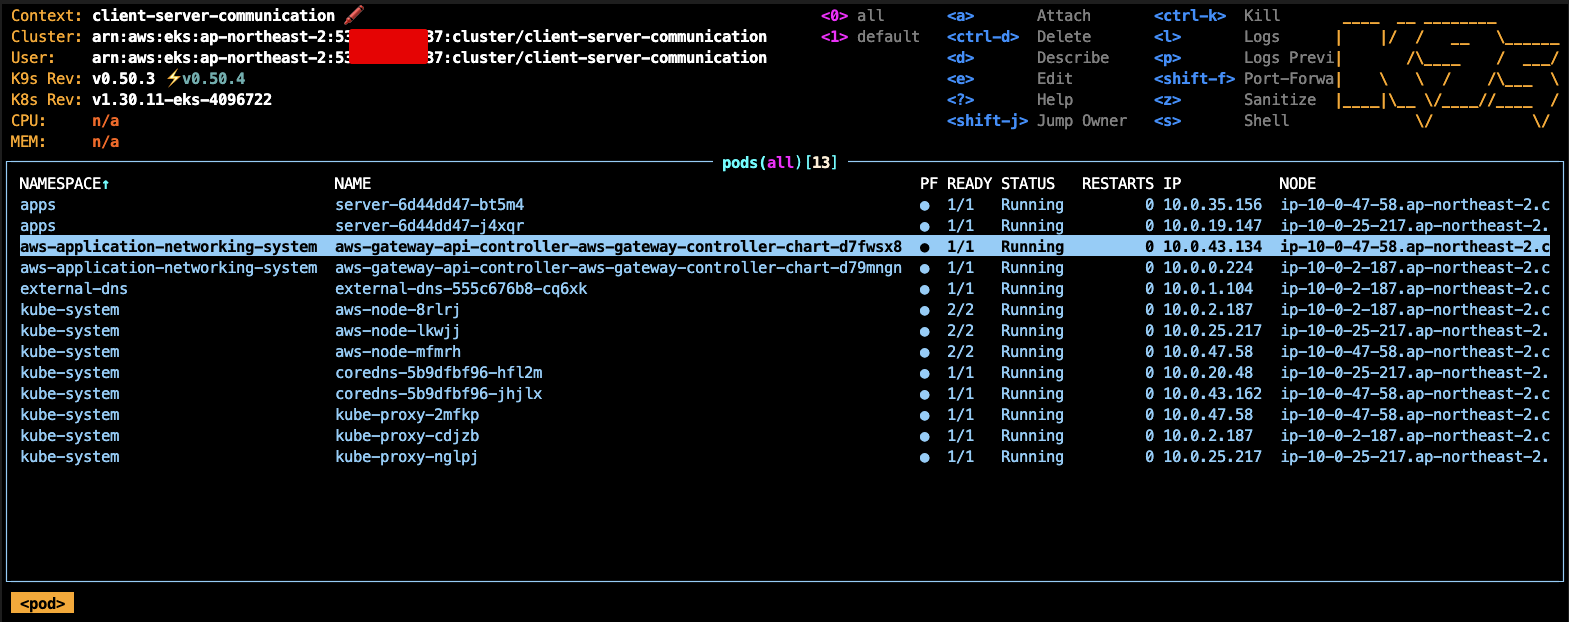This screenshot has height=622, width=1569.
Task: Click the CPU n/a value
Action: click(x=105, y=121)
